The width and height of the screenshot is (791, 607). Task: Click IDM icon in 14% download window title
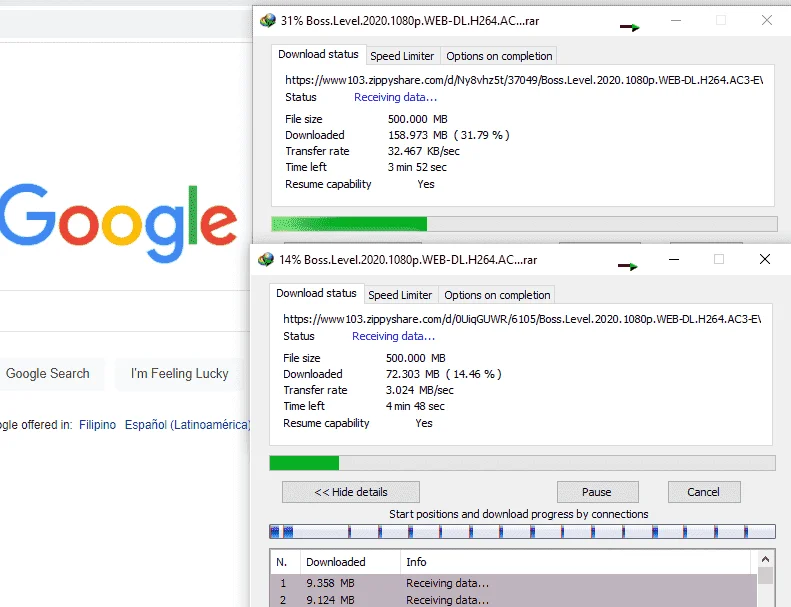[266, 260]
